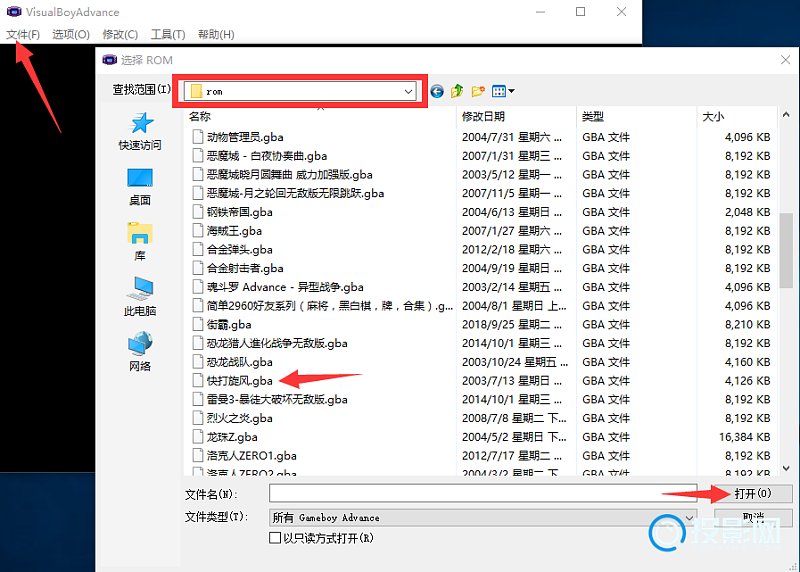
Task: Go back to the last visited folder
Action: (437, 91)
